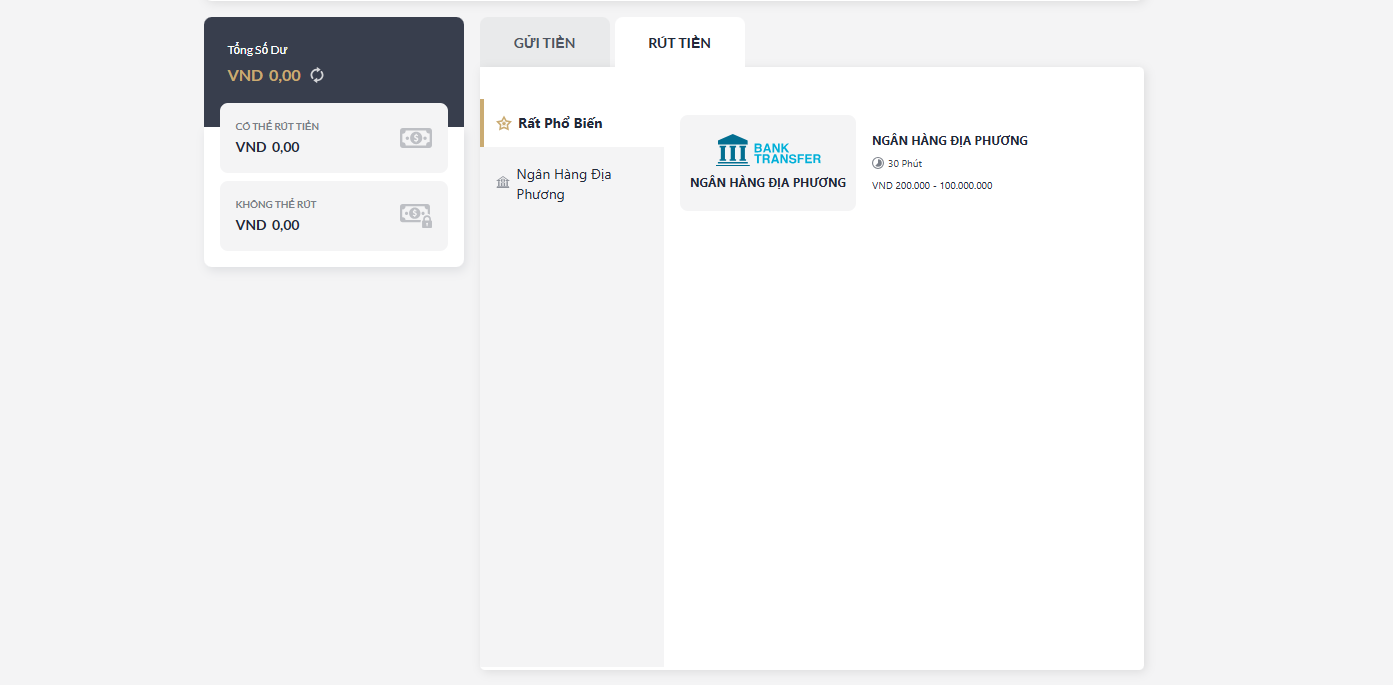The height and width of the screenshot is (685, 1393).
Task: Click the gold total balance amount
Action: click(x=264, y=75)
